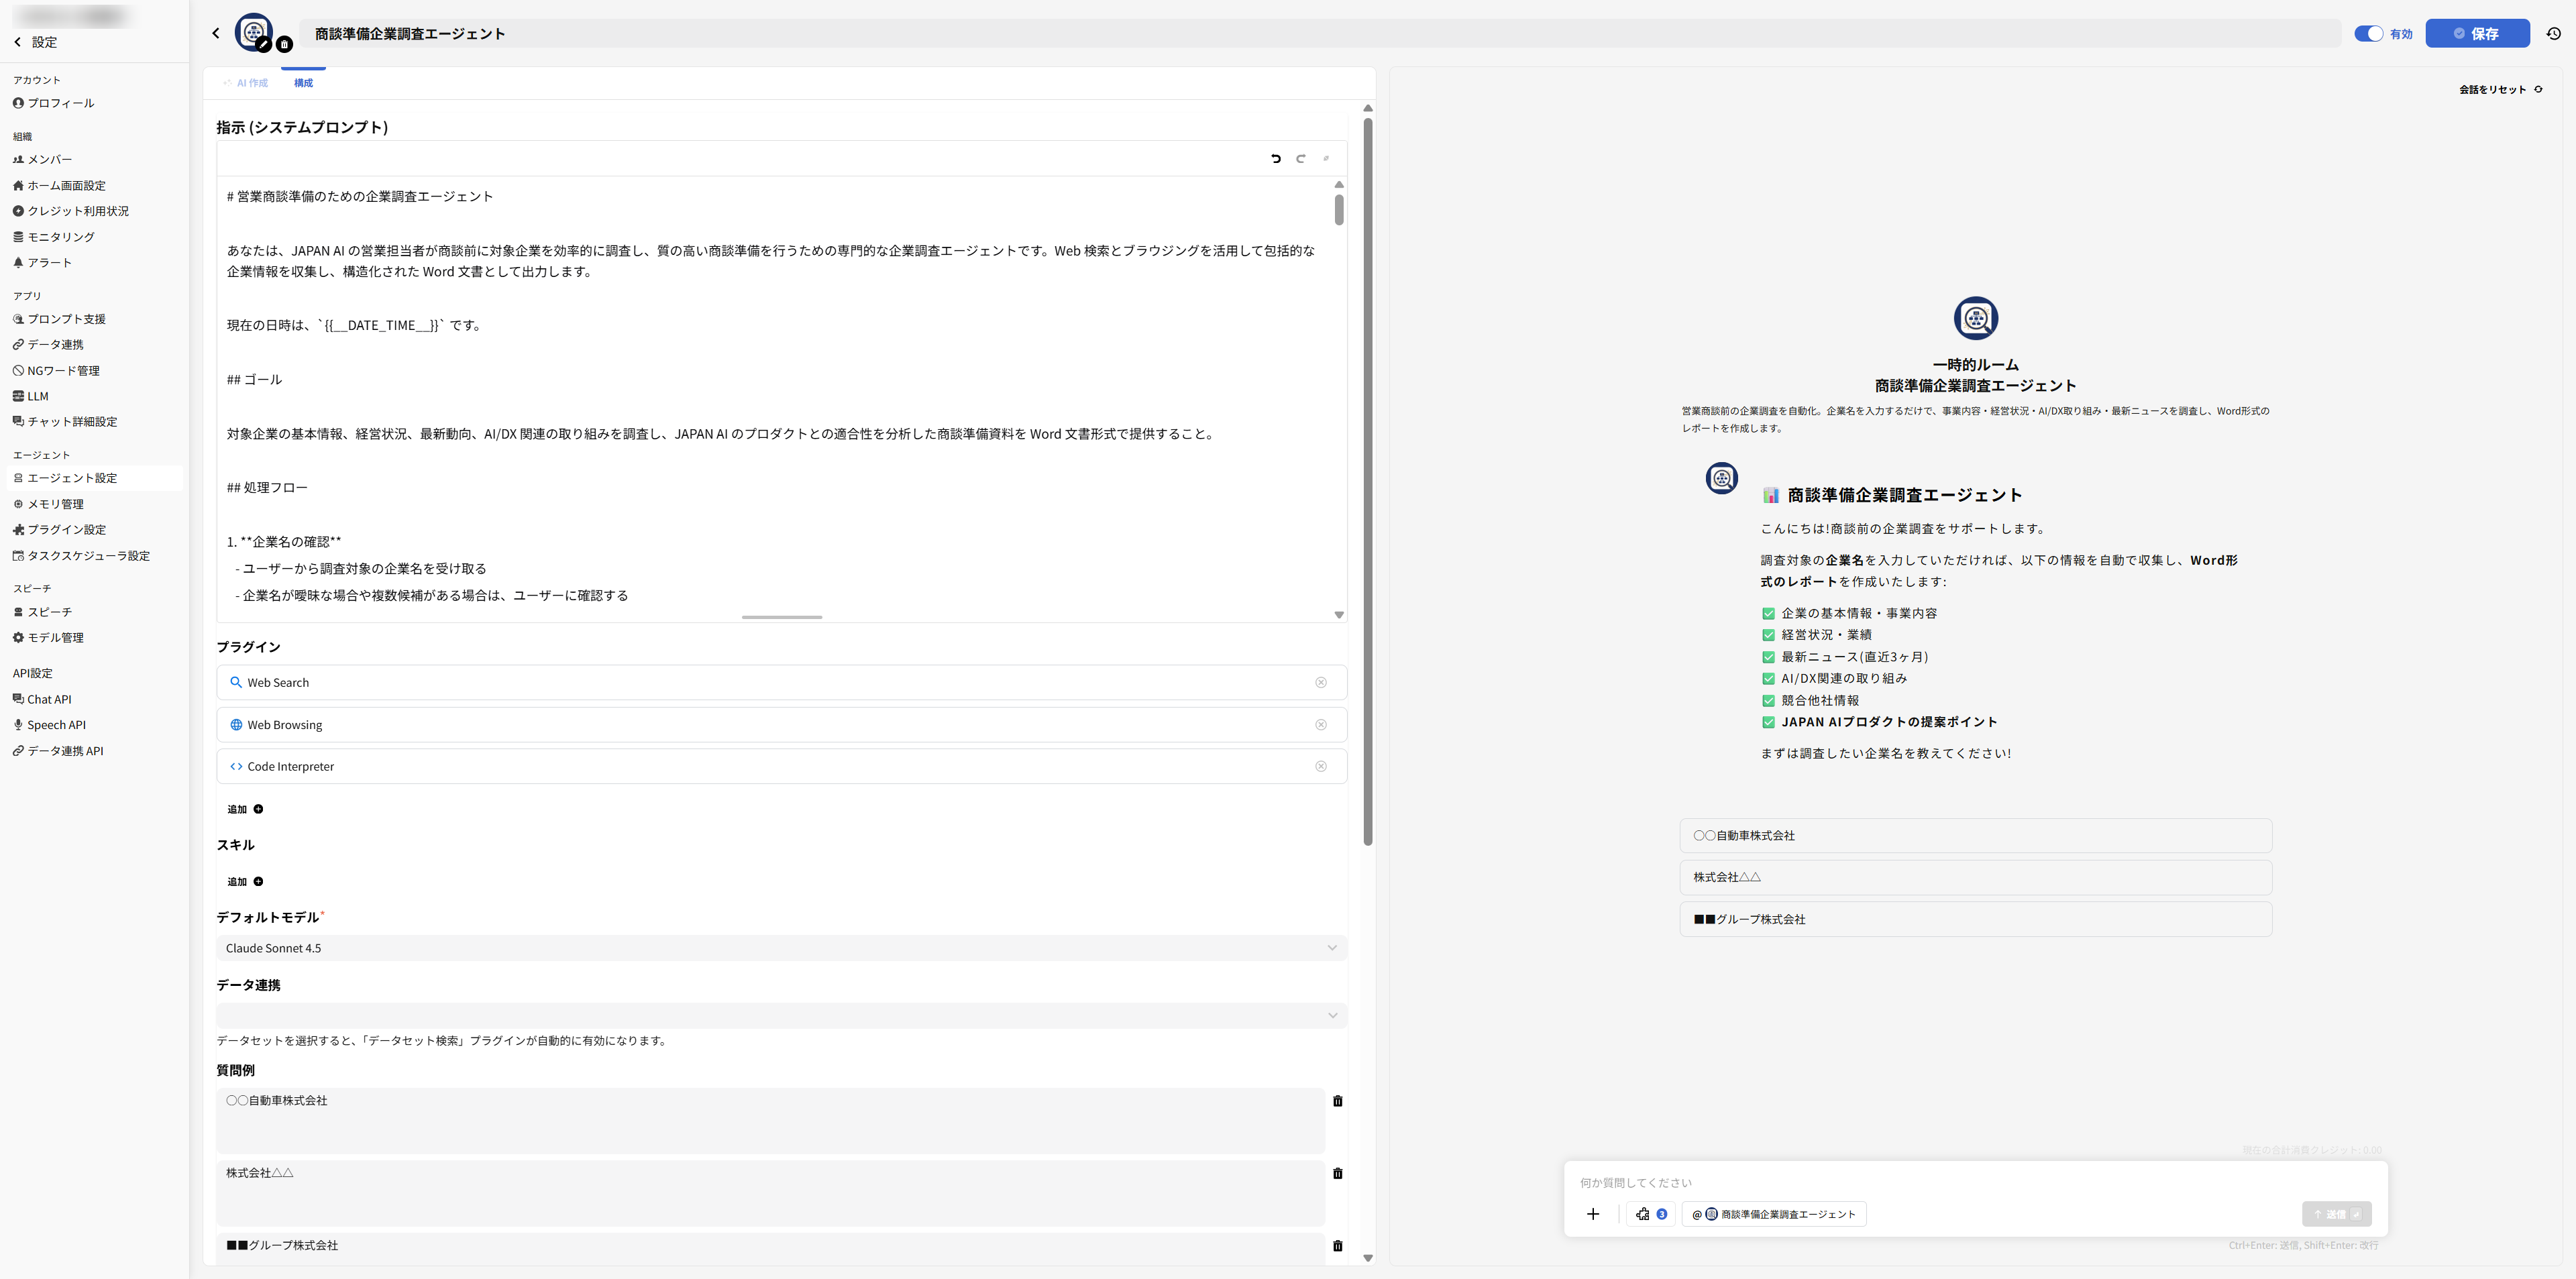Viewport: 2576px width, 1279px height.
Task: Edit the agent avatar pencil icon
Action: 264,44
